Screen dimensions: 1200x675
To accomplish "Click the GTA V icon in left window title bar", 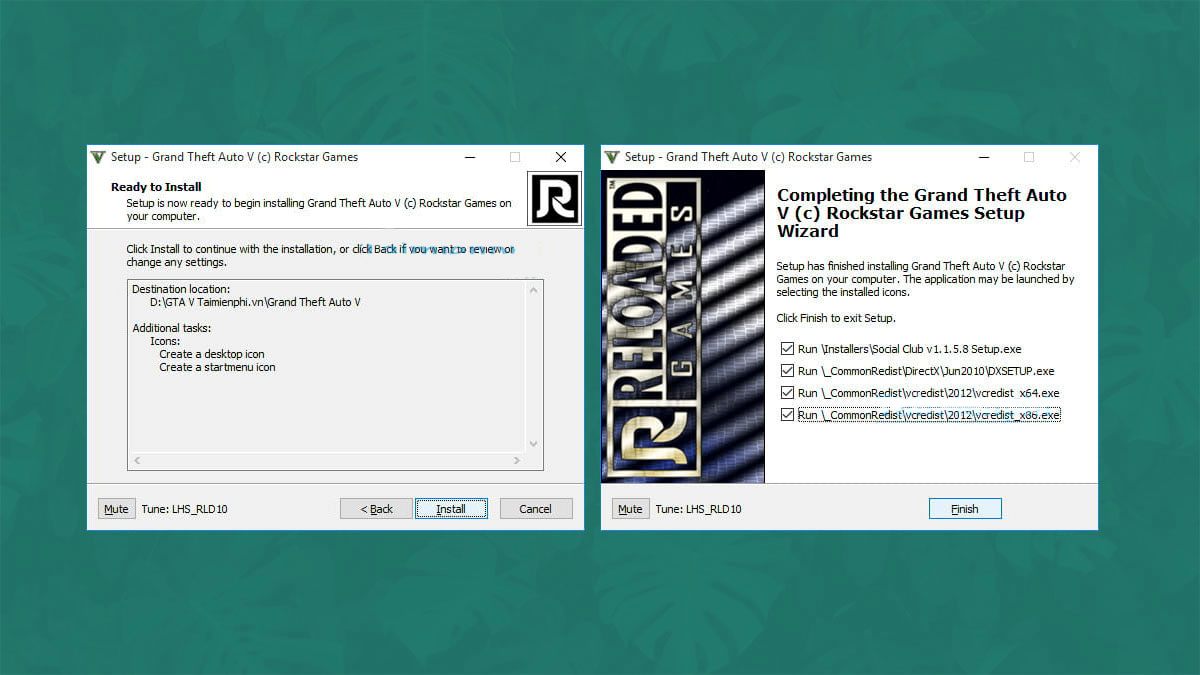I will pyautogui.click(x=97, y=157).
